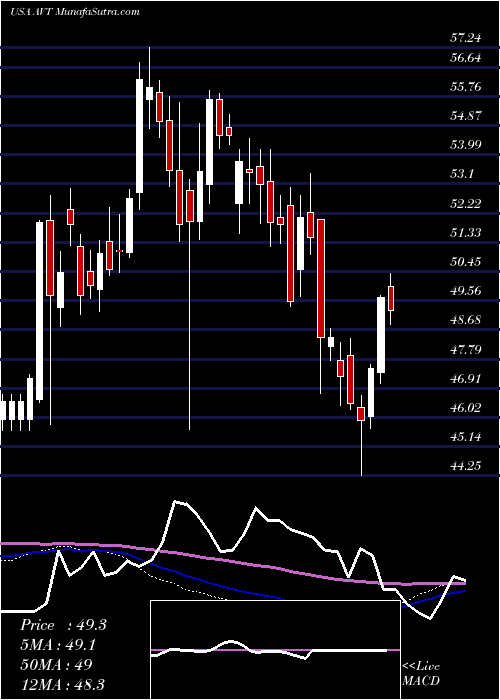
Task: Click the 48.68 price axis label
Action: click(x=466, y=321)
